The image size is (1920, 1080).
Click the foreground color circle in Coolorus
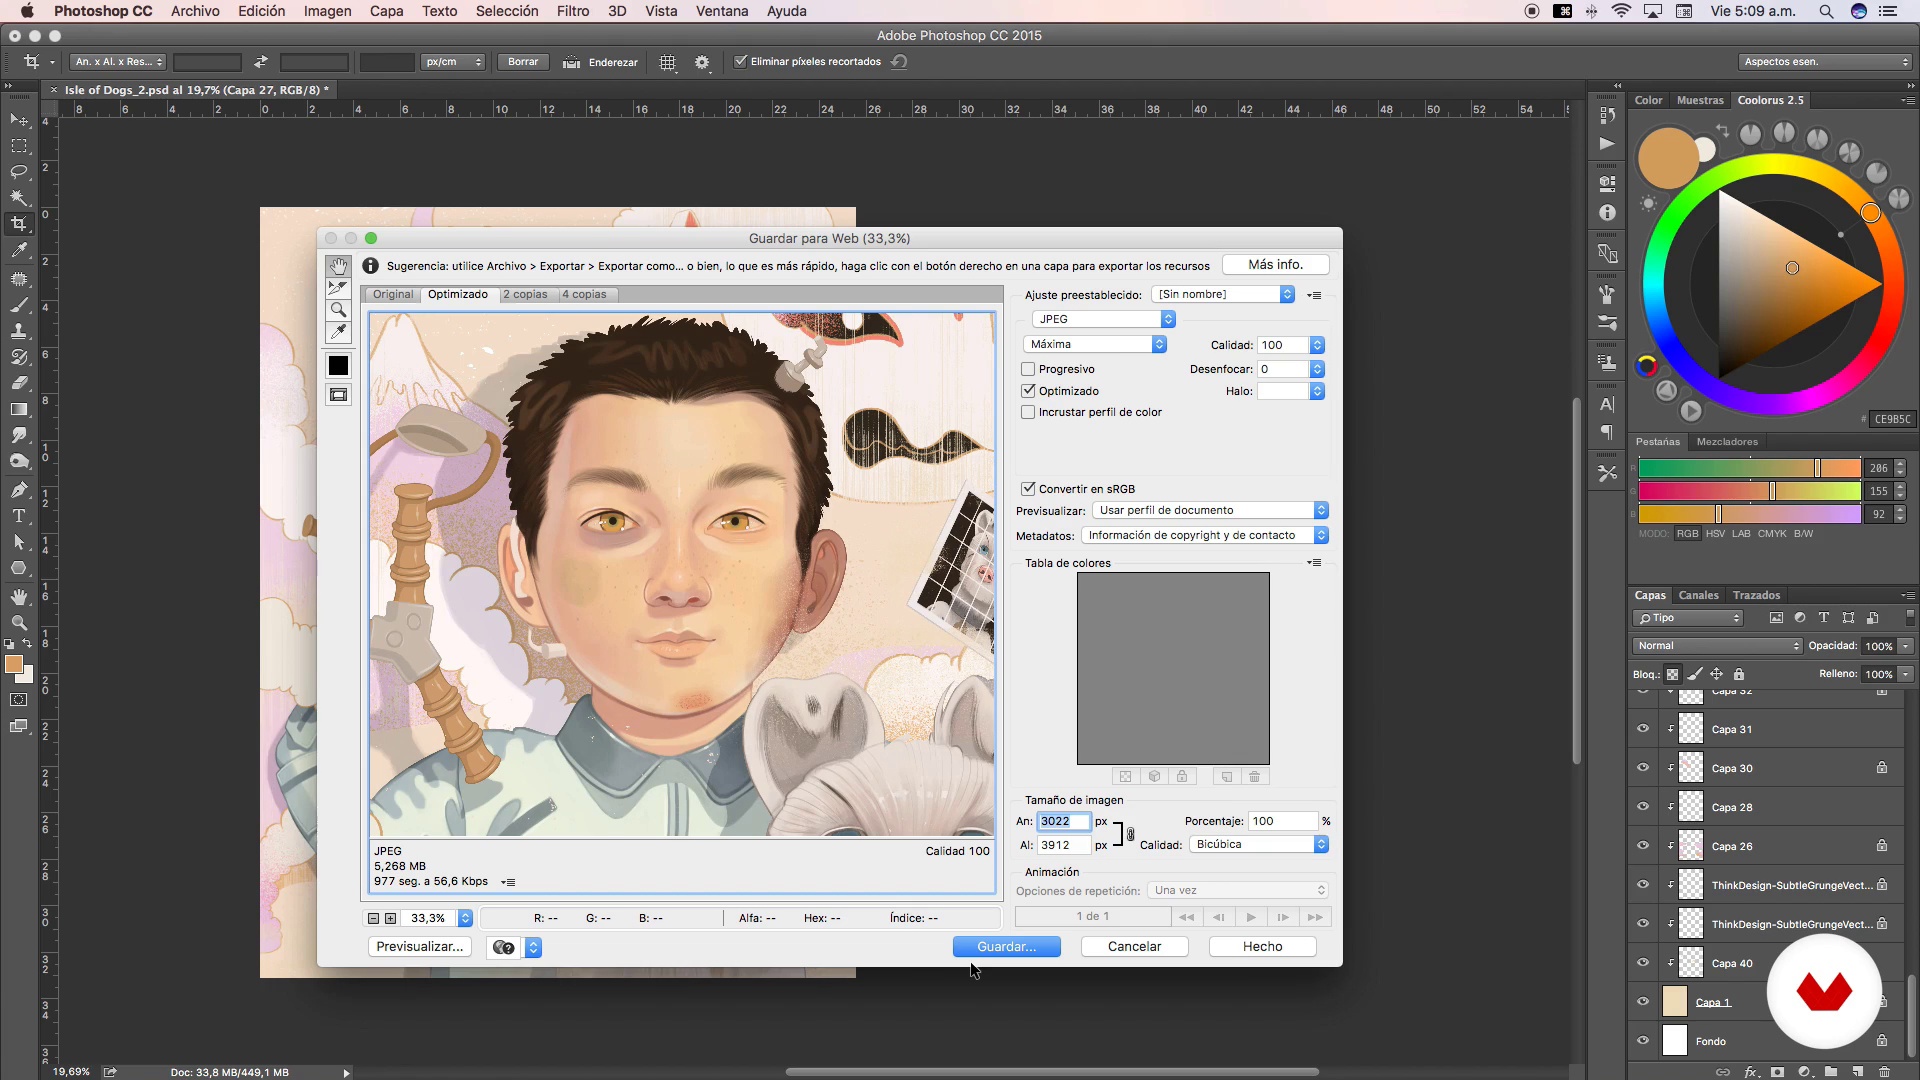coord(1667,158)
